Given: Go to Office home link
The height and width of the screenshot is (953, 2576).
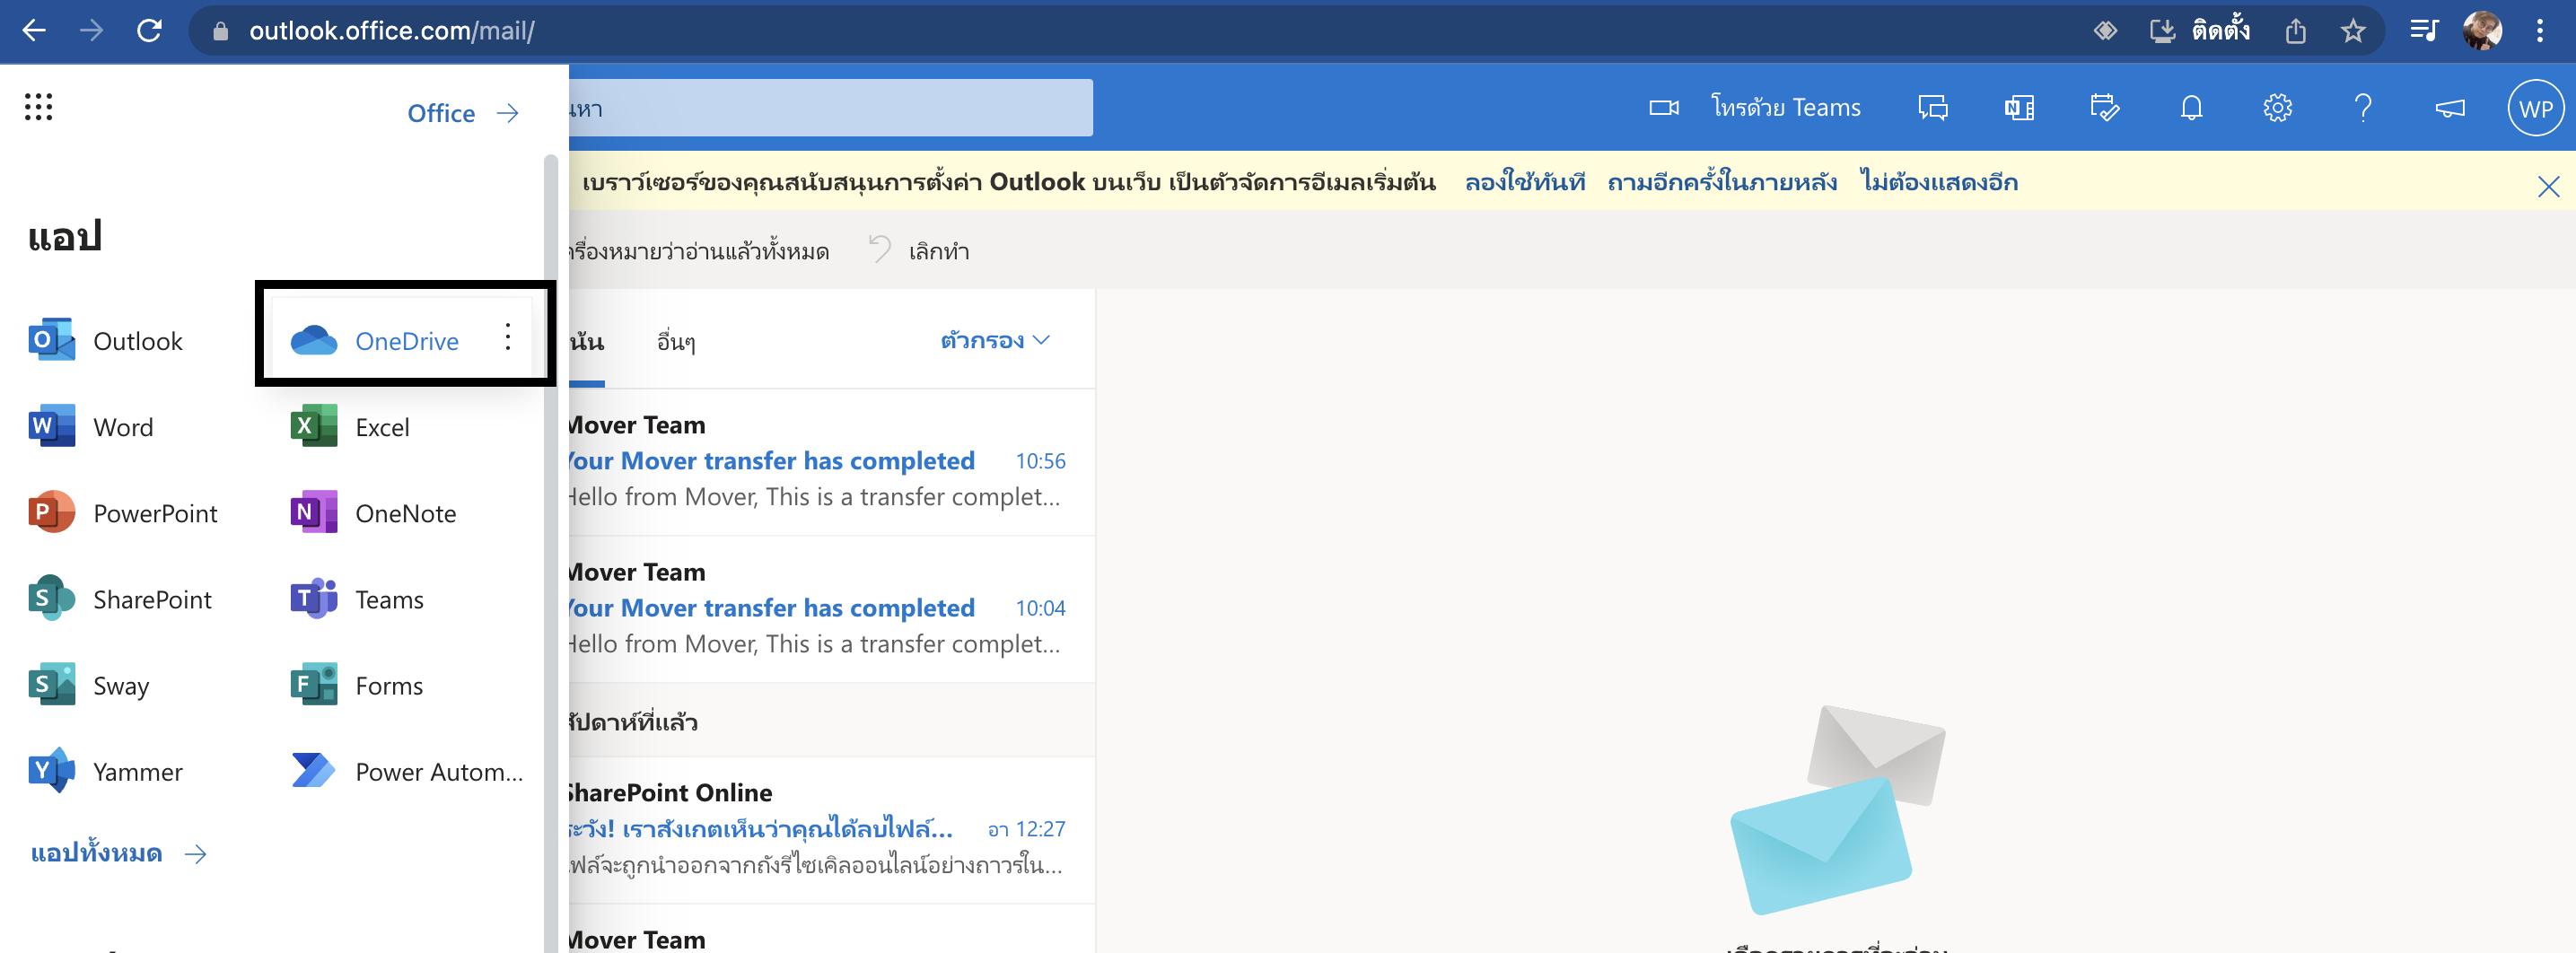Looking at the screenshot, I should [x=463, y=113].
